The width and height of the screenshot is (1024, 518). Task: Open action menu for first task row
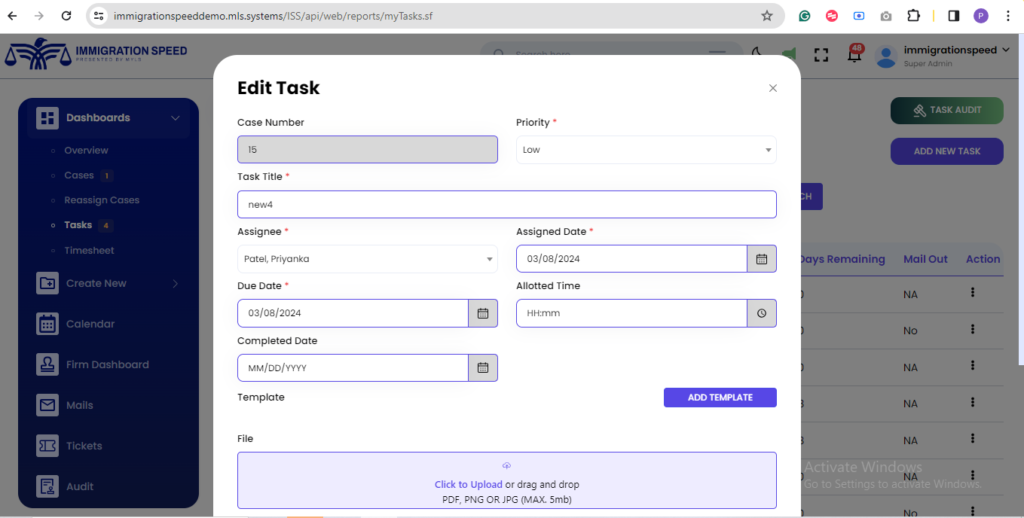972,293
